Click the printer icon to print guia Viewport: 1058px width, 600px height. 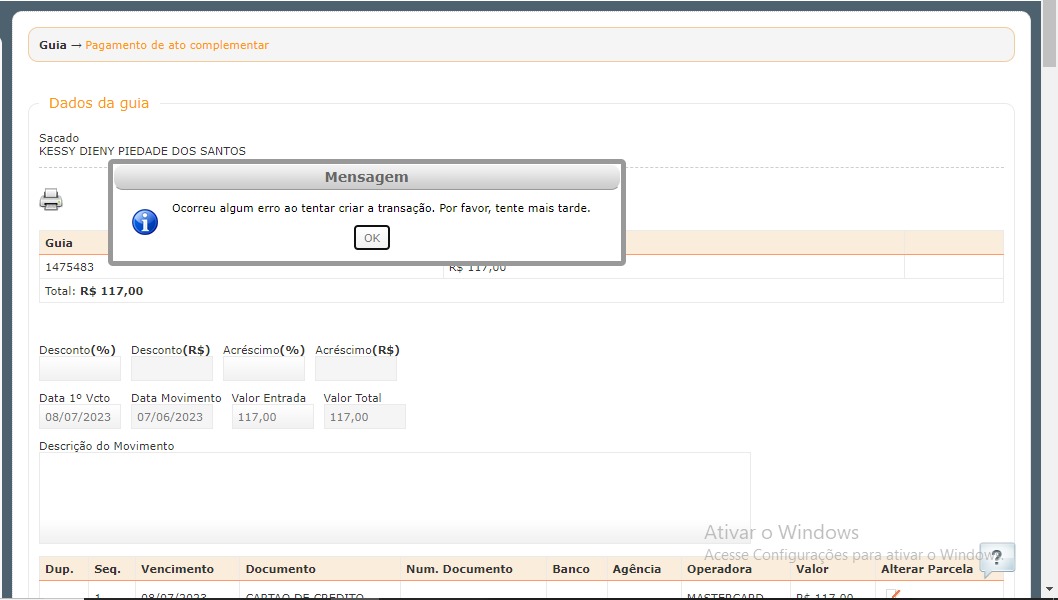[51, 200]
